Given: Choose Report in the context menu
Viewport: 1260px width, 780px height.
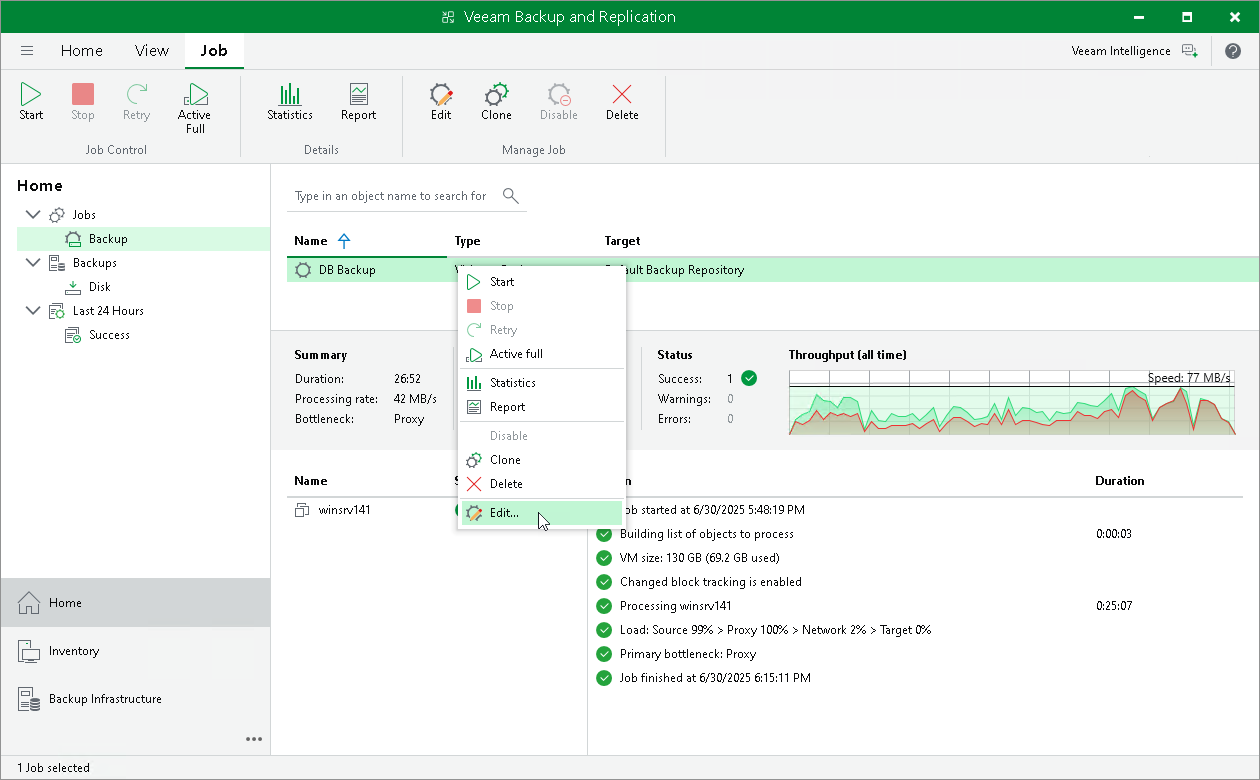Looking at the screenshot, I should [x=541, y=407].
